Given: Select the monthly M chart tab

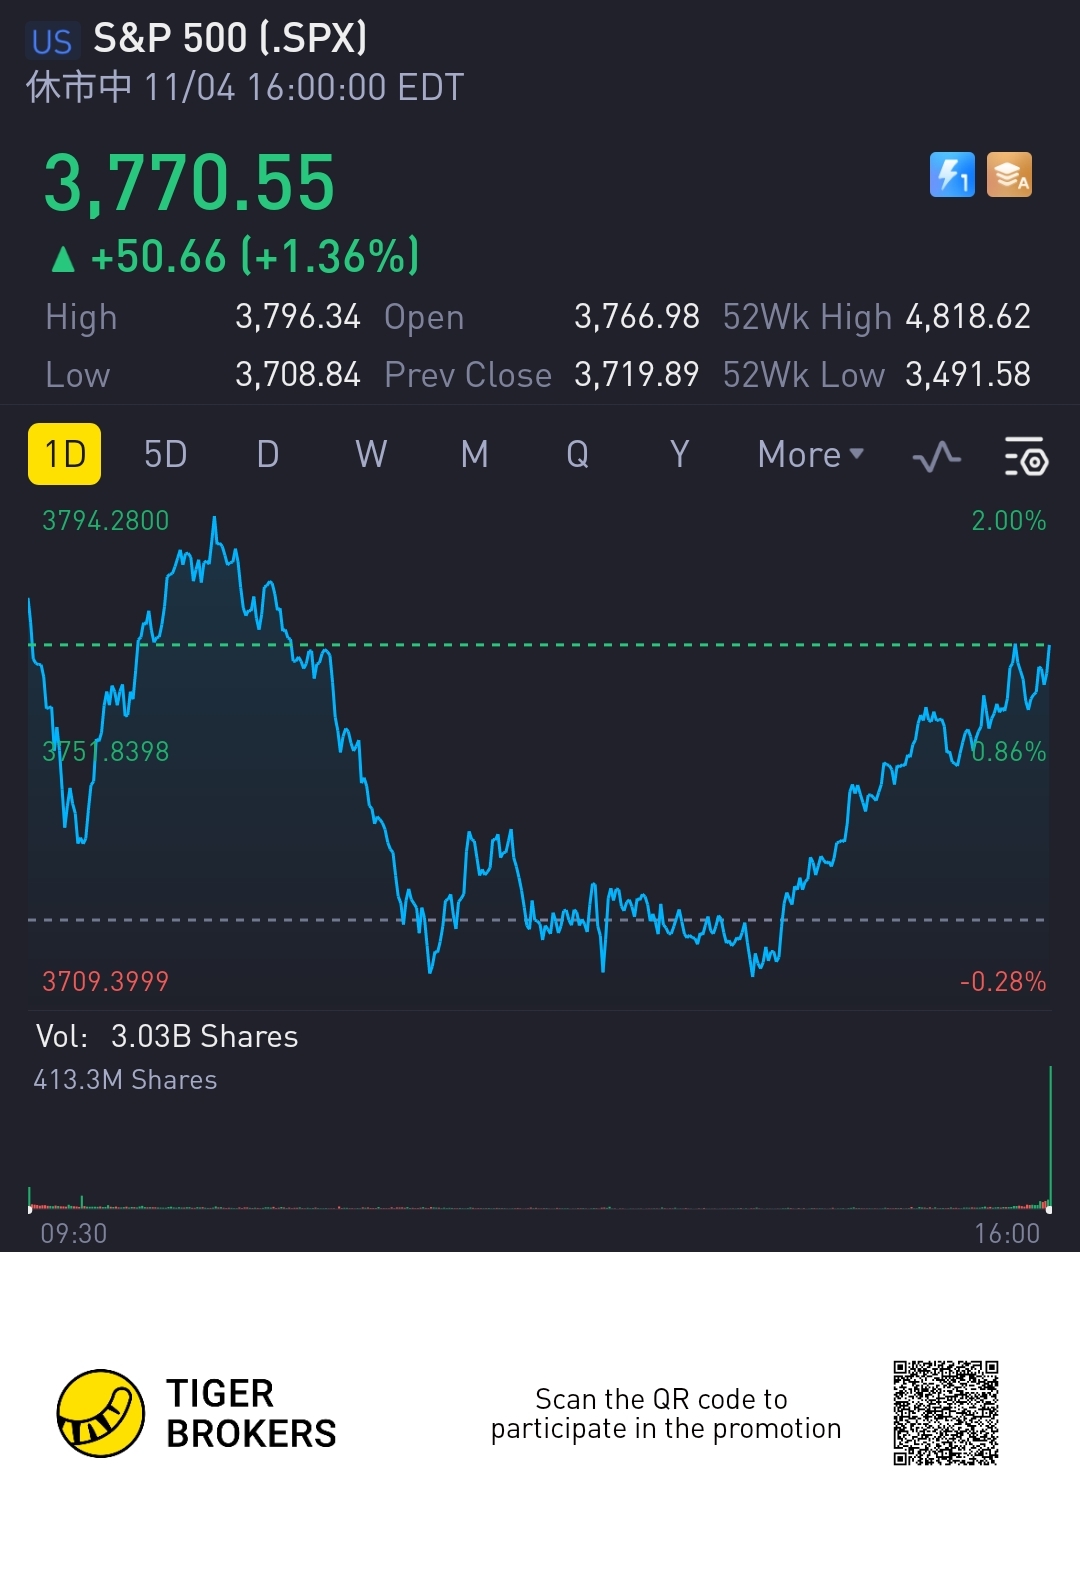Looking at the screenshot, I should [475, 454].
